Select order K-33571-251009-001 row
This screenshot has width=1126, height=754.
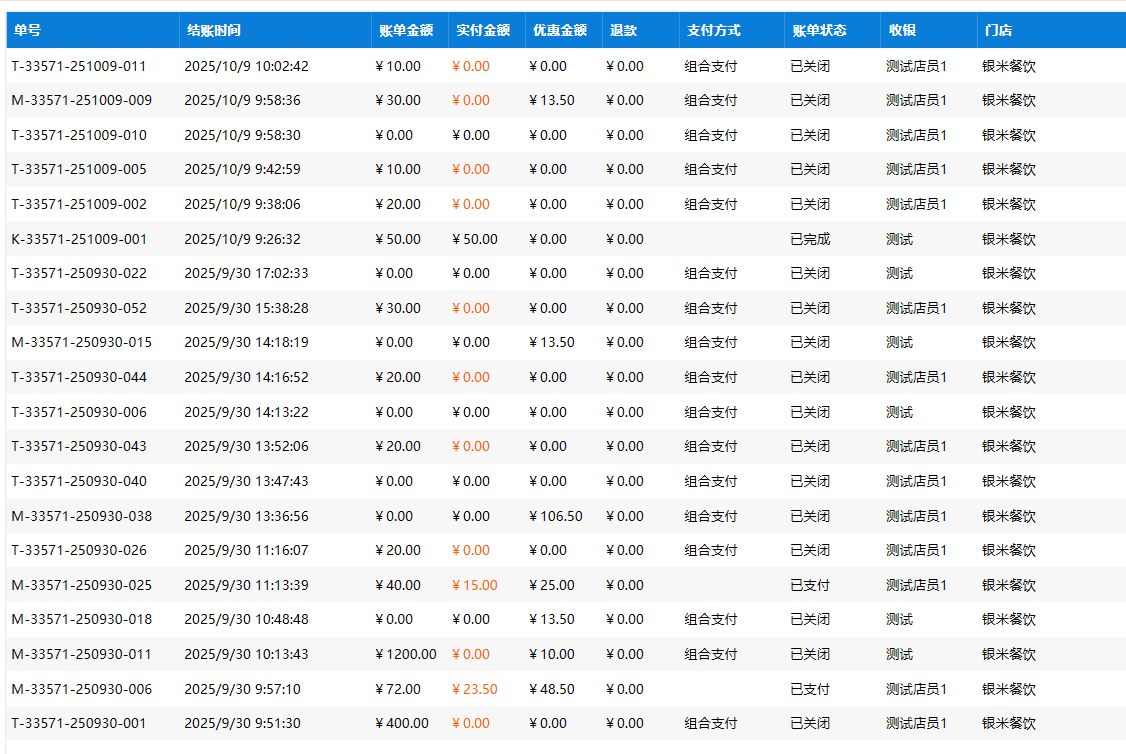[x=79, y=239]
